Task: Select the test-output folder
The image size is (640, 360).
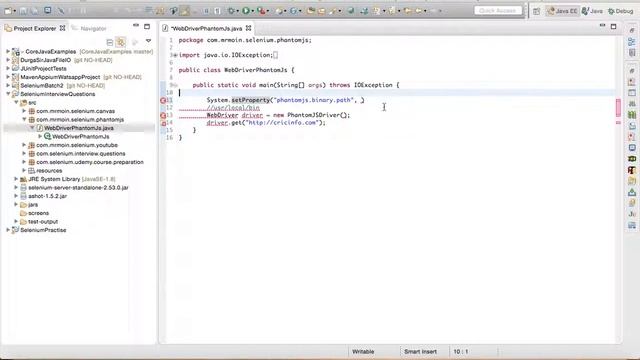Action: [x=43, y=222]
